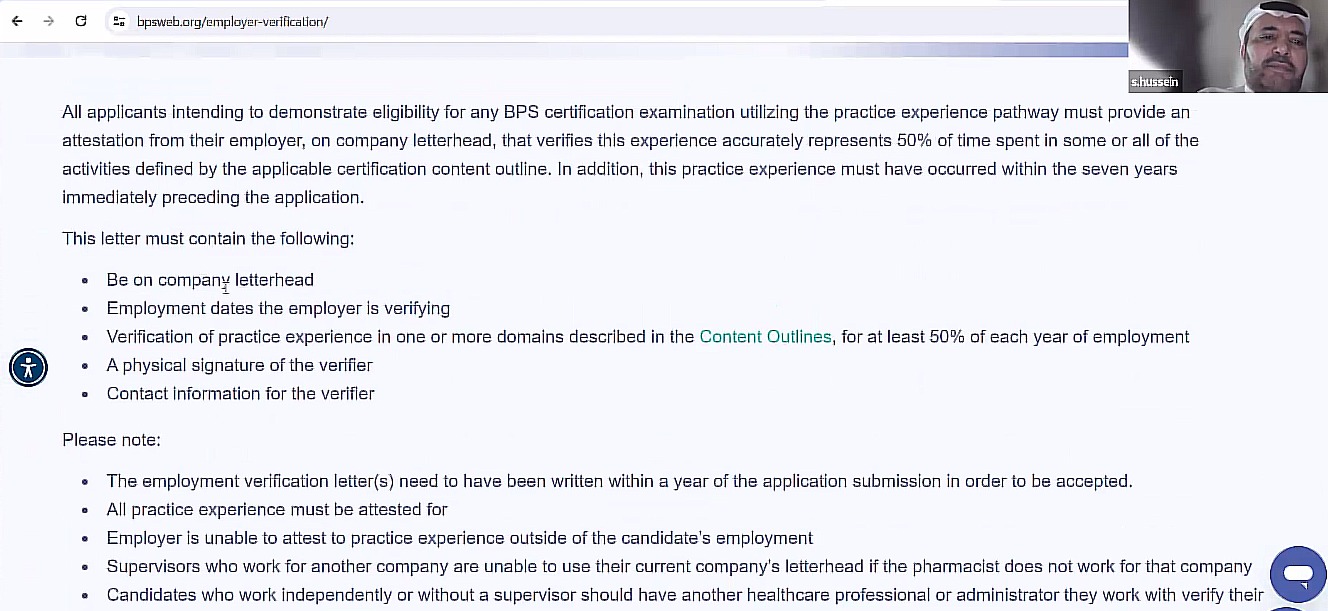Follow the Content Outlines link

pyautogui.click(x=765, y=337)
